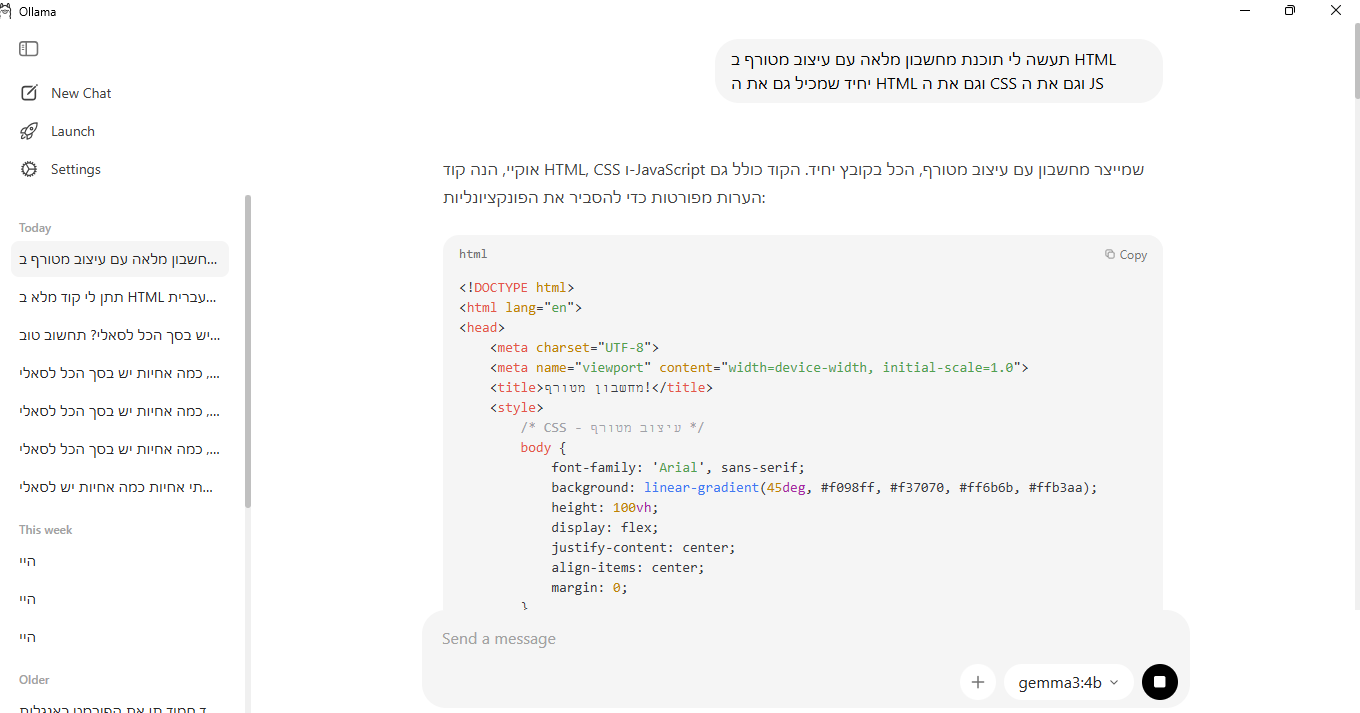The height and width of the screenshot is (713, 1360).
Task: Copy the HTML code block
Action: 1125,255
